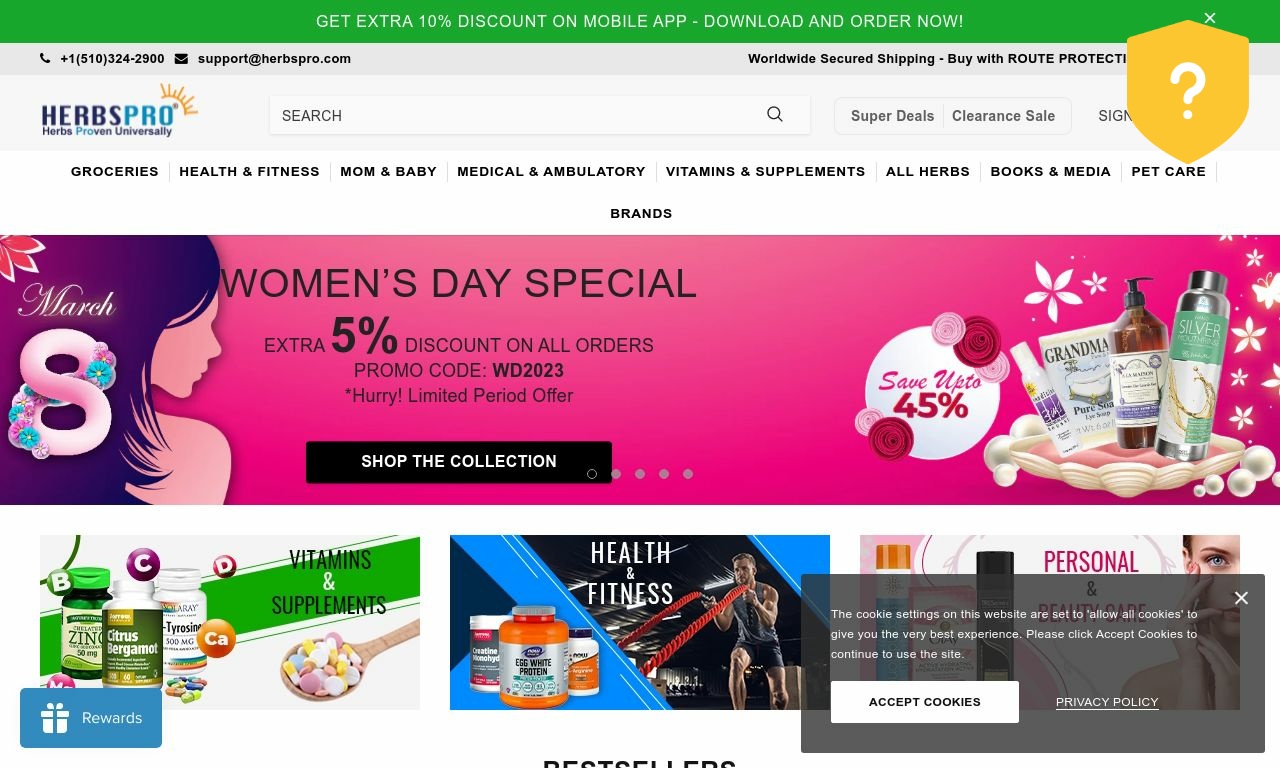Screen dimensions: 1280x768
Task: Open the Health & Fitness category banner
Action: (x=640, y=622)
